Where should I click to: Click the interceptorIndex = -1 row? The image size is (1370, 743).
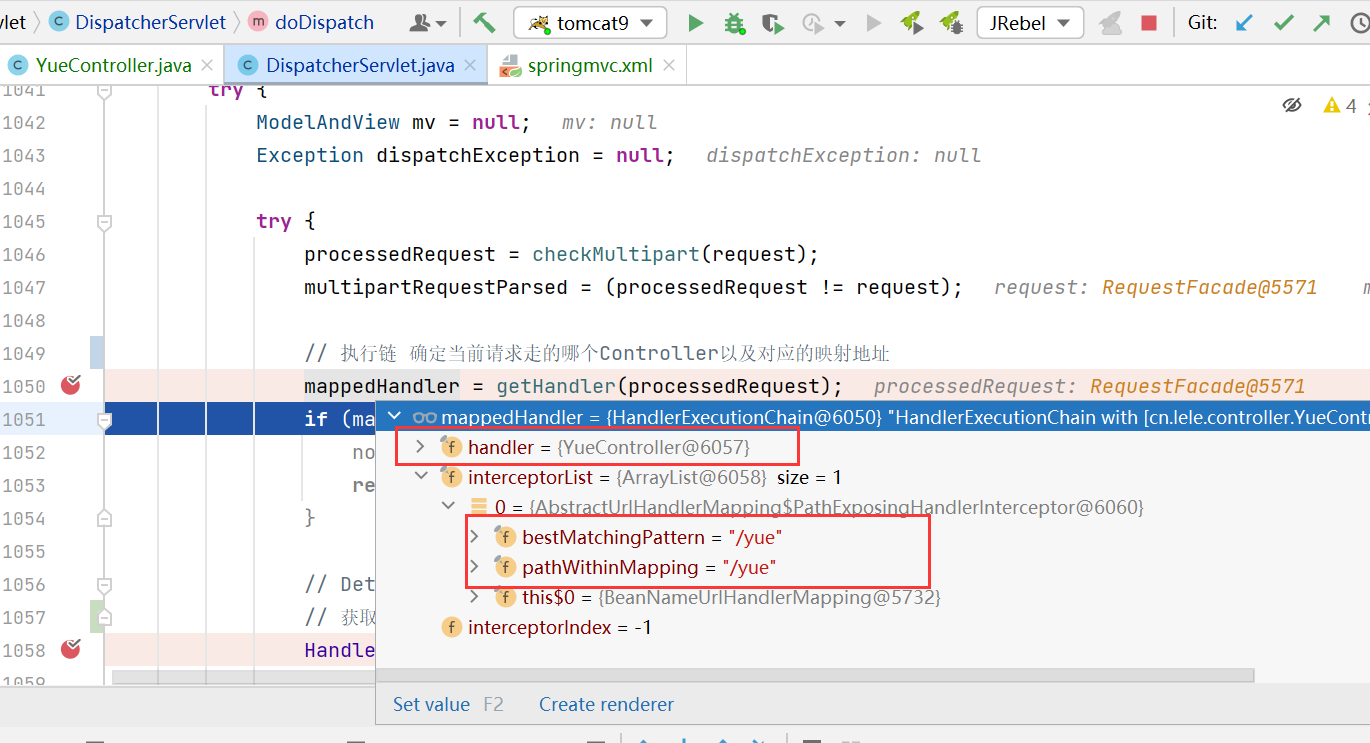point(873,627)
